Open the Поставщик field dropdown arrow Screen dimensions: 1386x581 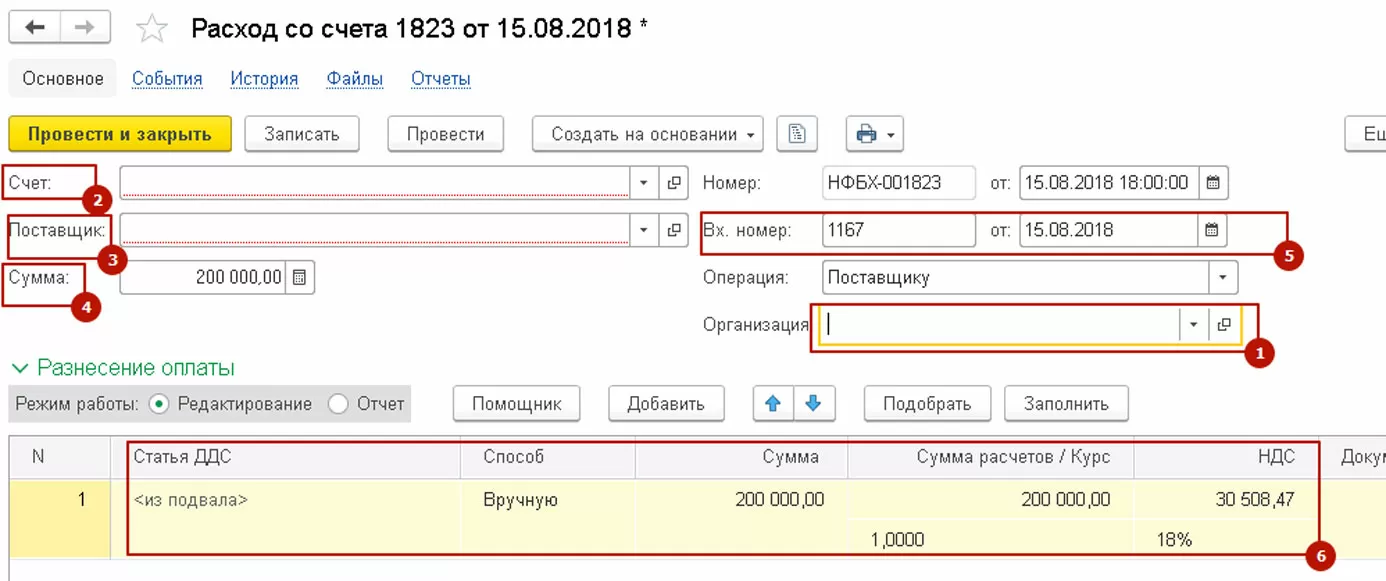(x=644, y=230)
